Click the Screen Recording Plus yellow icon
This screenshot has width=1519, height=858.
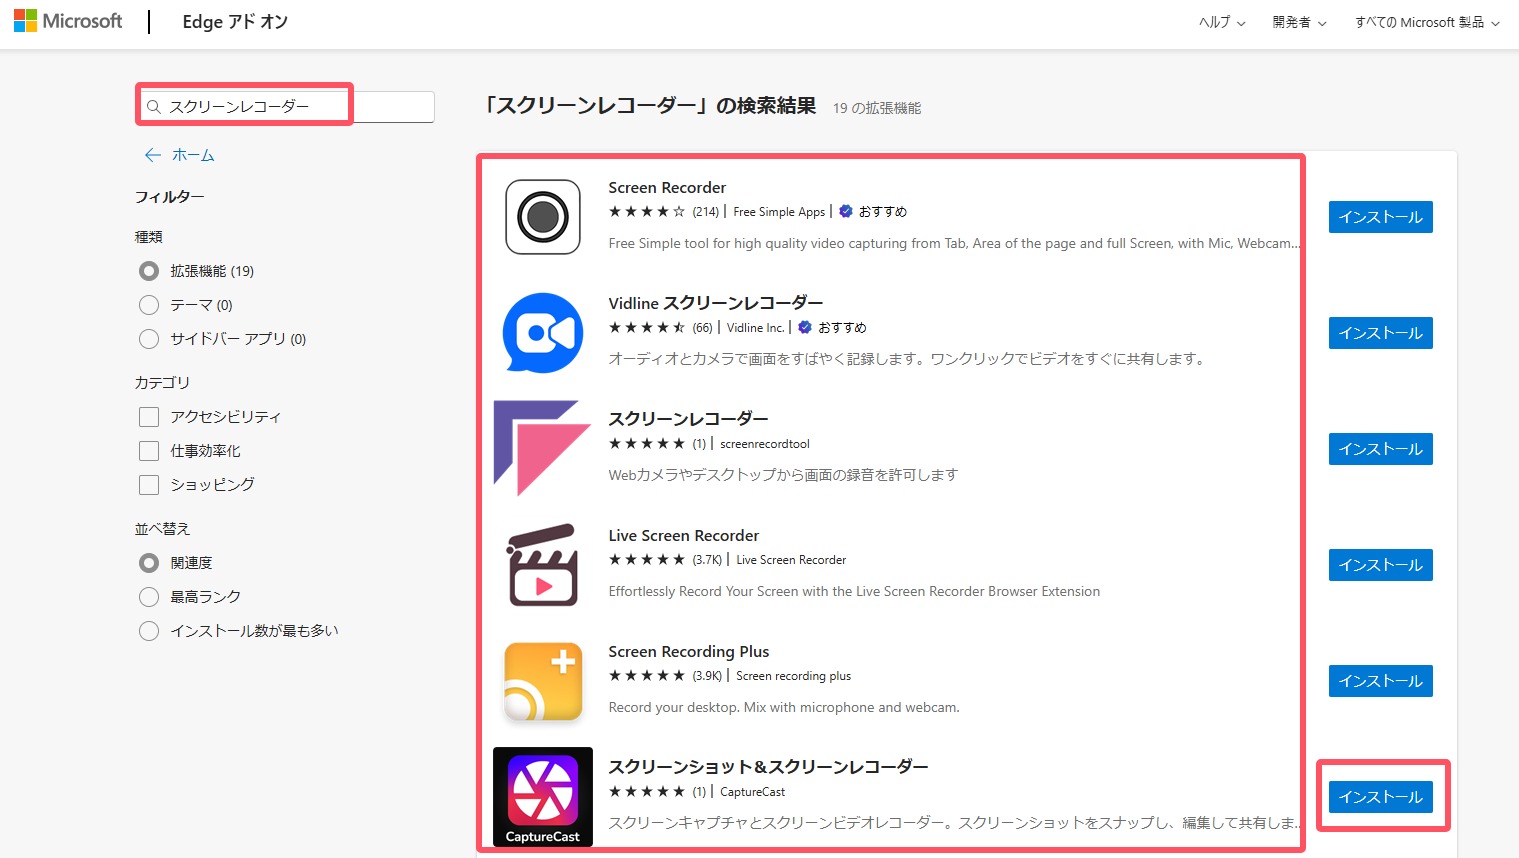click(543, 681)
